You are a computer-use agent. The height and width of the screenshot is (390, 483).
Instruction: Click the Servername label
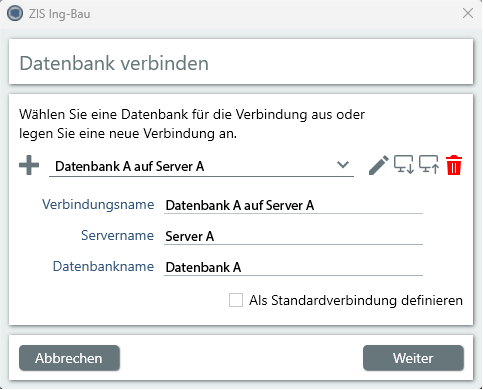[x=118, y=235]
